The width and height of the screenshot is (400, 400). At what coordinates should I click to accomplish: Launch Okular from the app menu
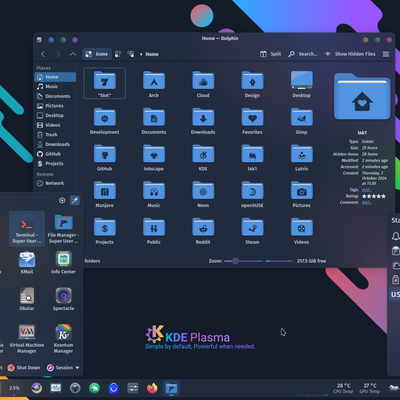click(x=27, y=299)
